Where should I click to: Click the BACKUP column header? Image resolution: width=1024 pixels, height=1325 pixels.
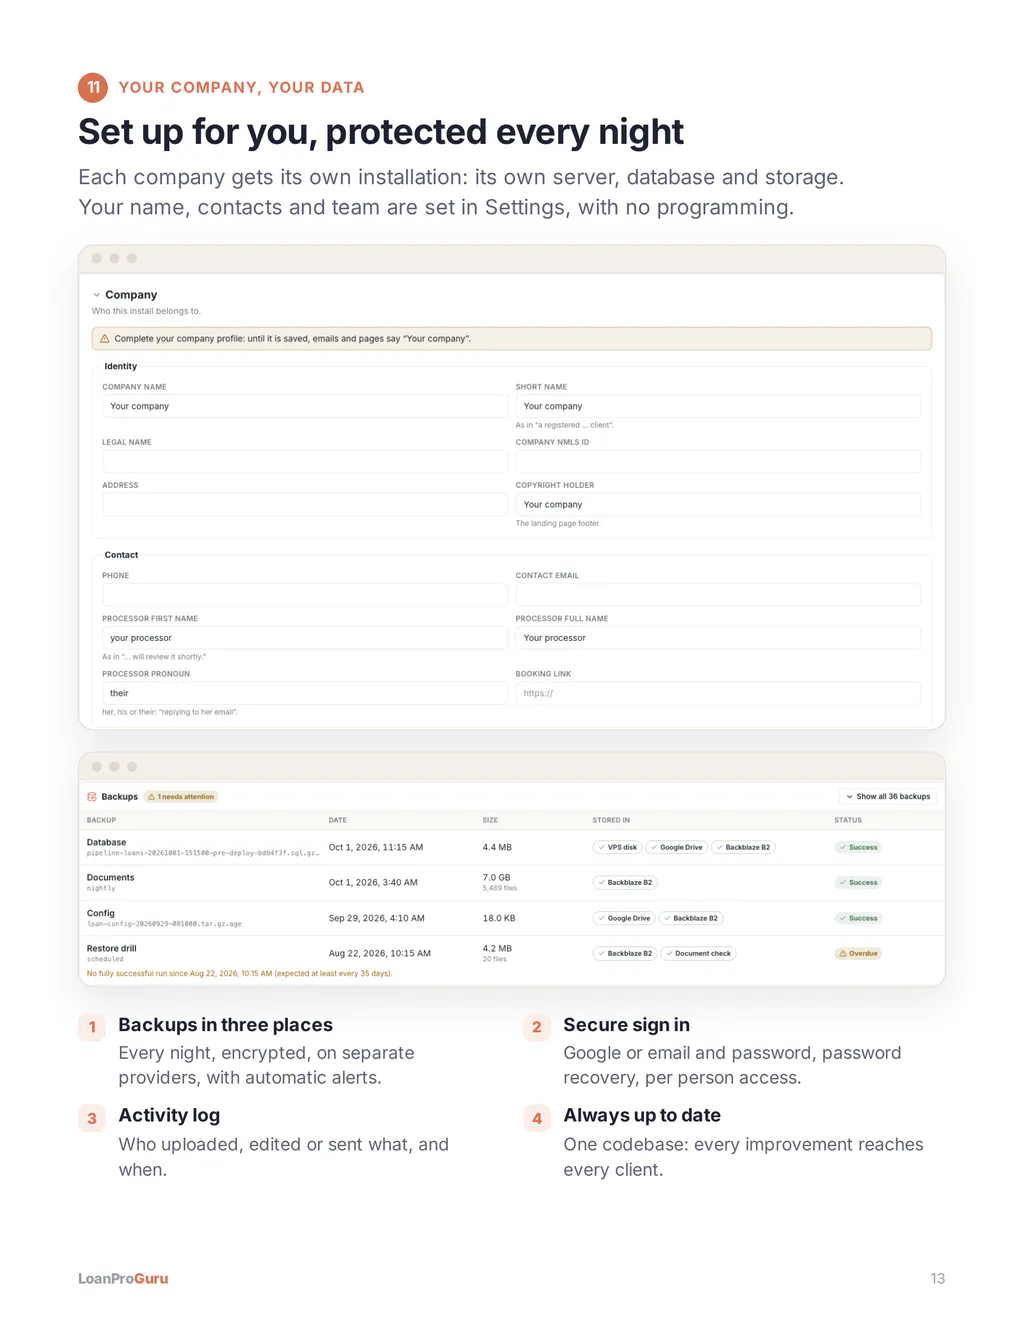pos(101,820)
